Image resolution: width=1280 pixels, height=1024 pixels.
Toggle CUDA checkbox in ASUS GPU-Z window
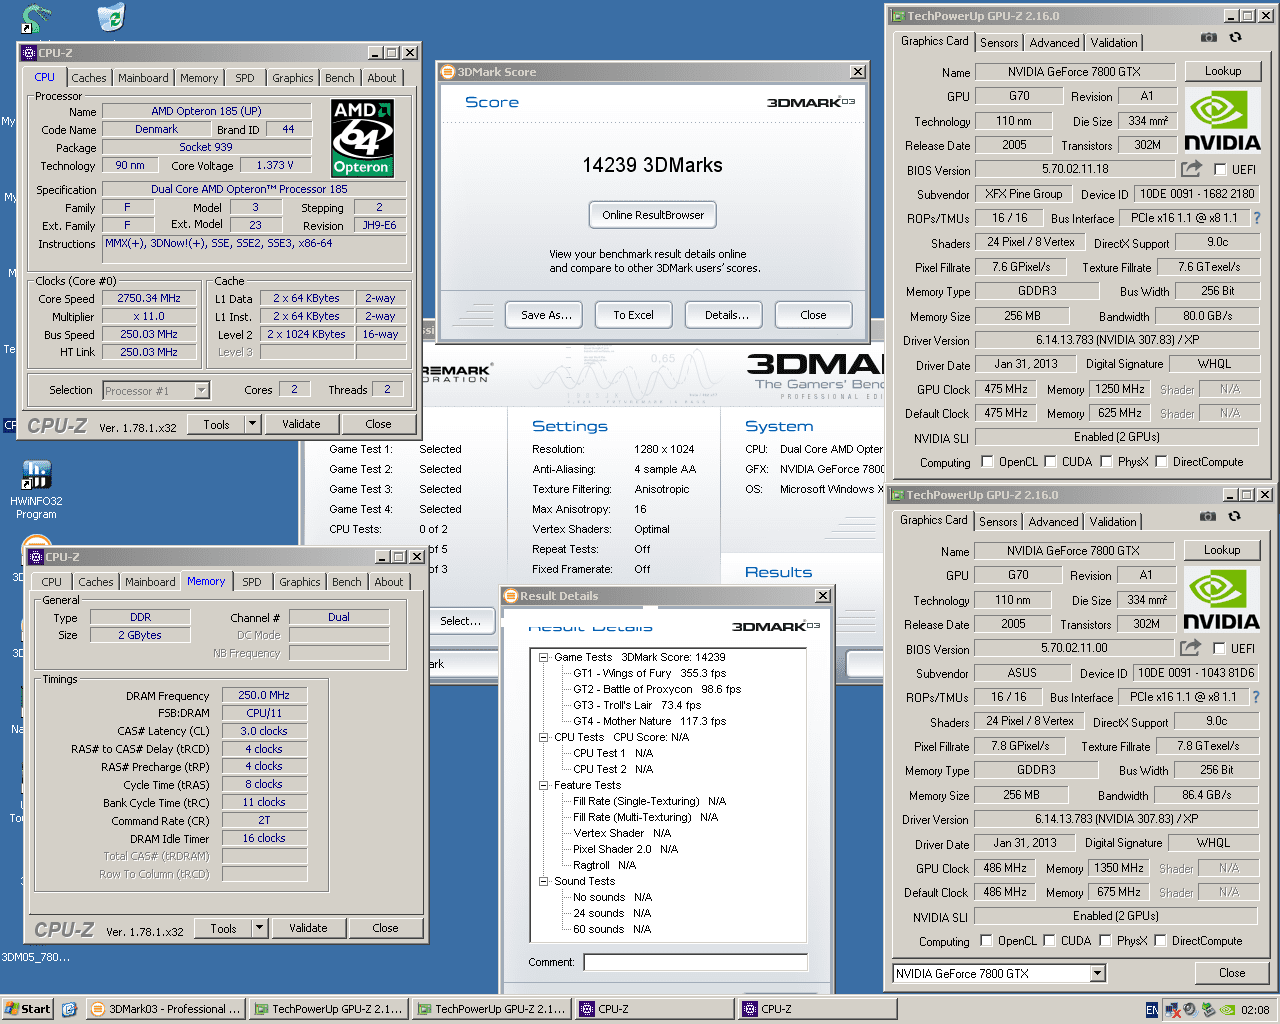(1050, 941)
